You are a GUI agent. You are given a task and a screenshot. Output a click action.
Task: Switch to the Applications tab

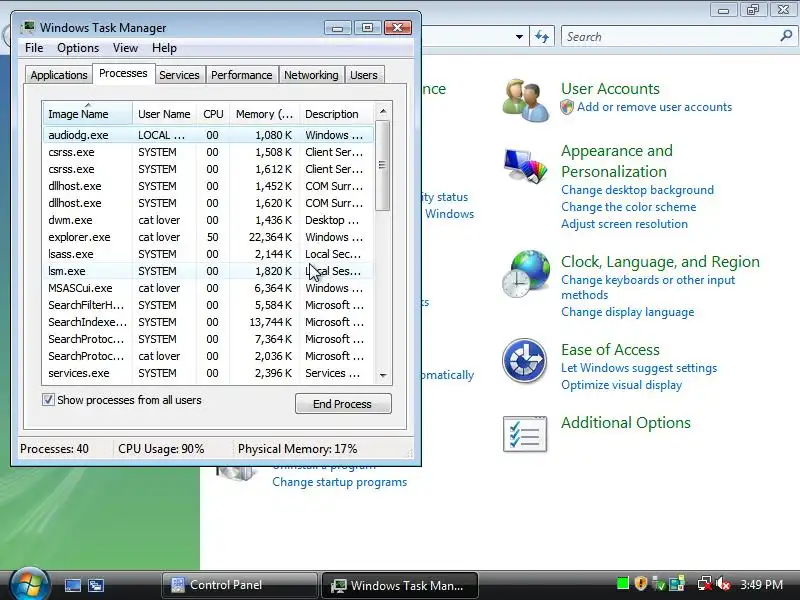tap(59, 75)
